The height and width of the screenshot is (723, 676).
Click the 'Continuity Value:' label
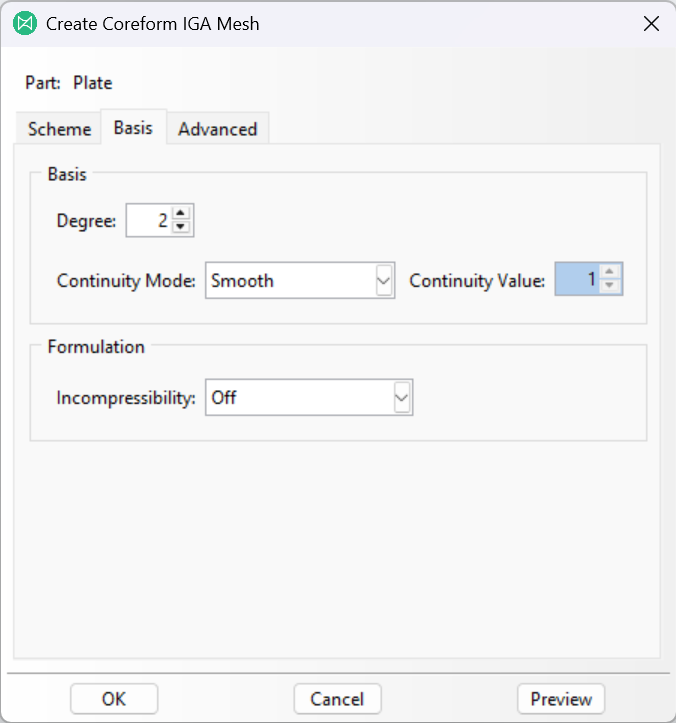pyautogui.click(x=477, y=281)
